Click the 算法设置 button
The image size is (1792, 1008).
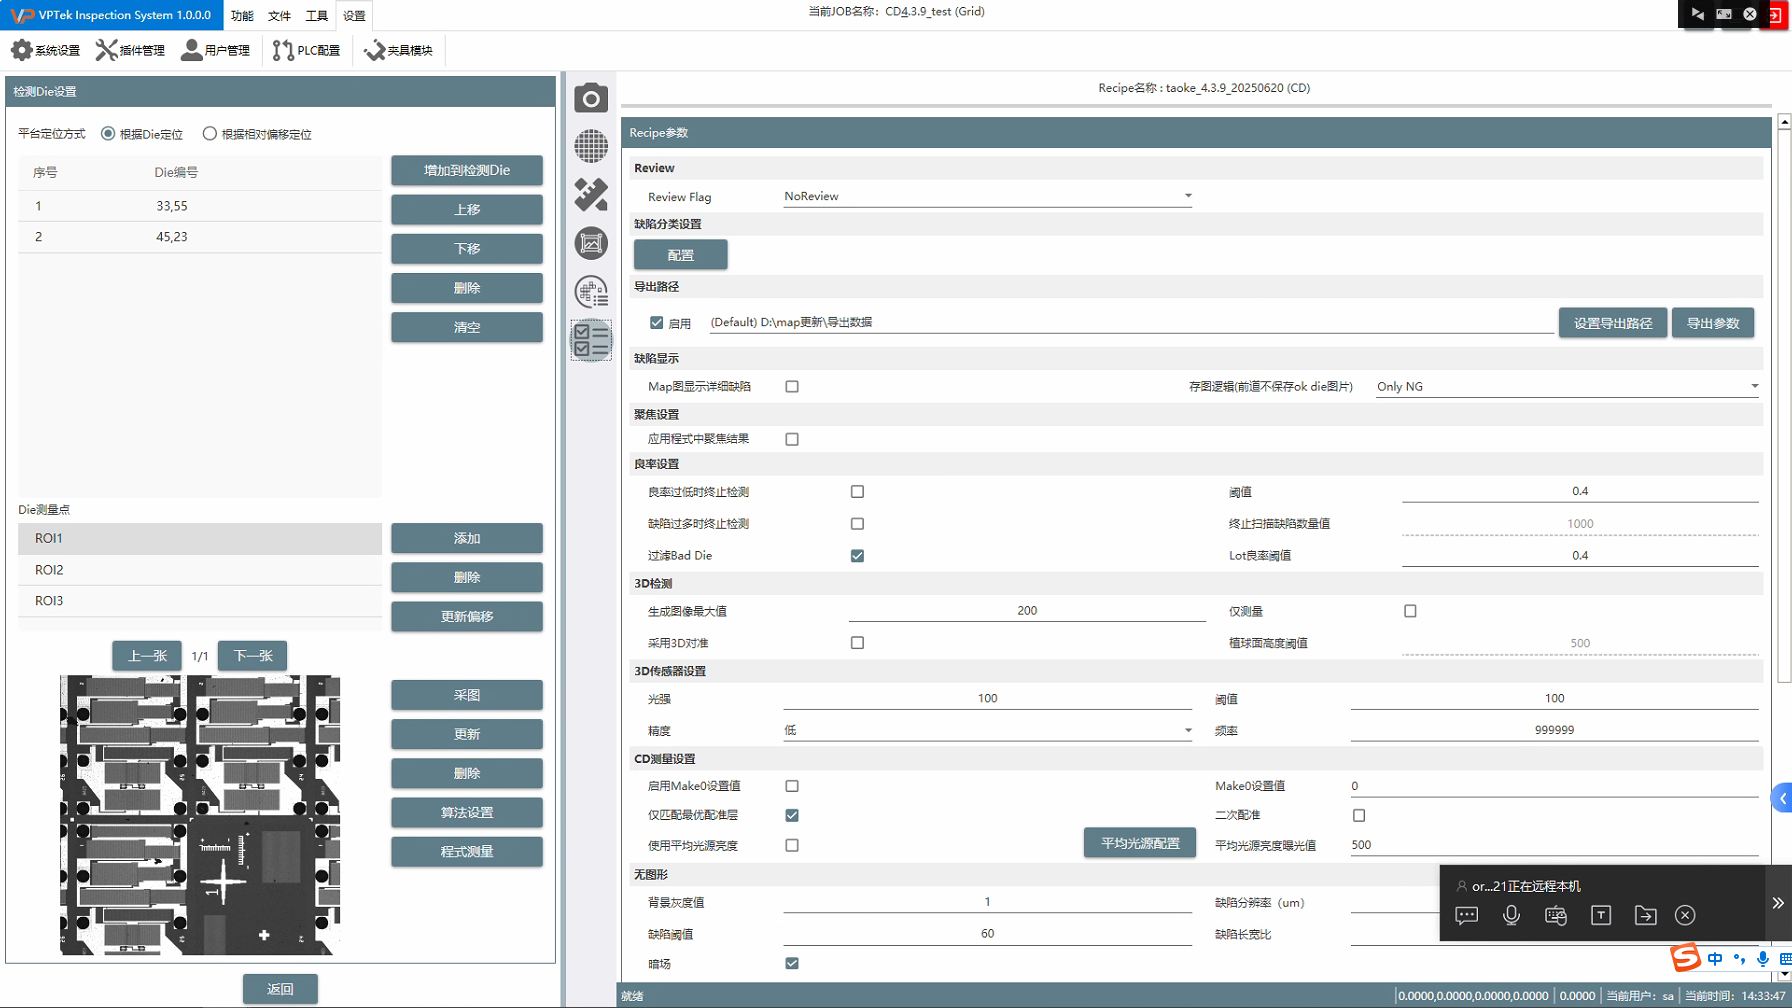point(467,812)
